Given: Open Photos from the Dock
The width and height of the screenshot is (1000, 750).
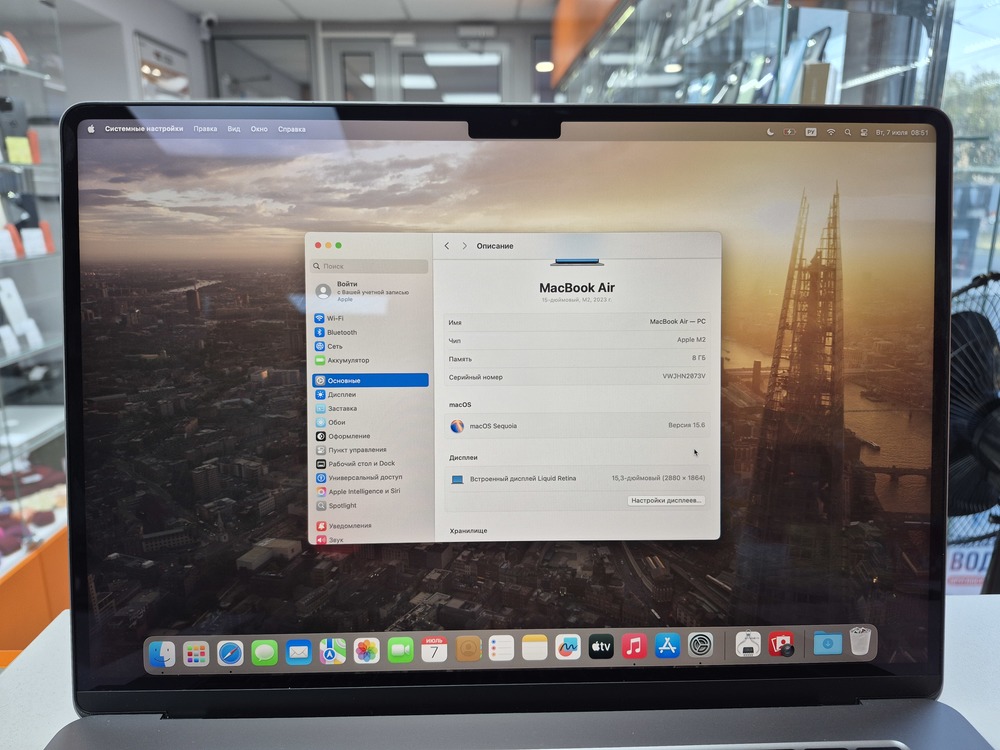Looking at the screenshot, I should 367,651.
